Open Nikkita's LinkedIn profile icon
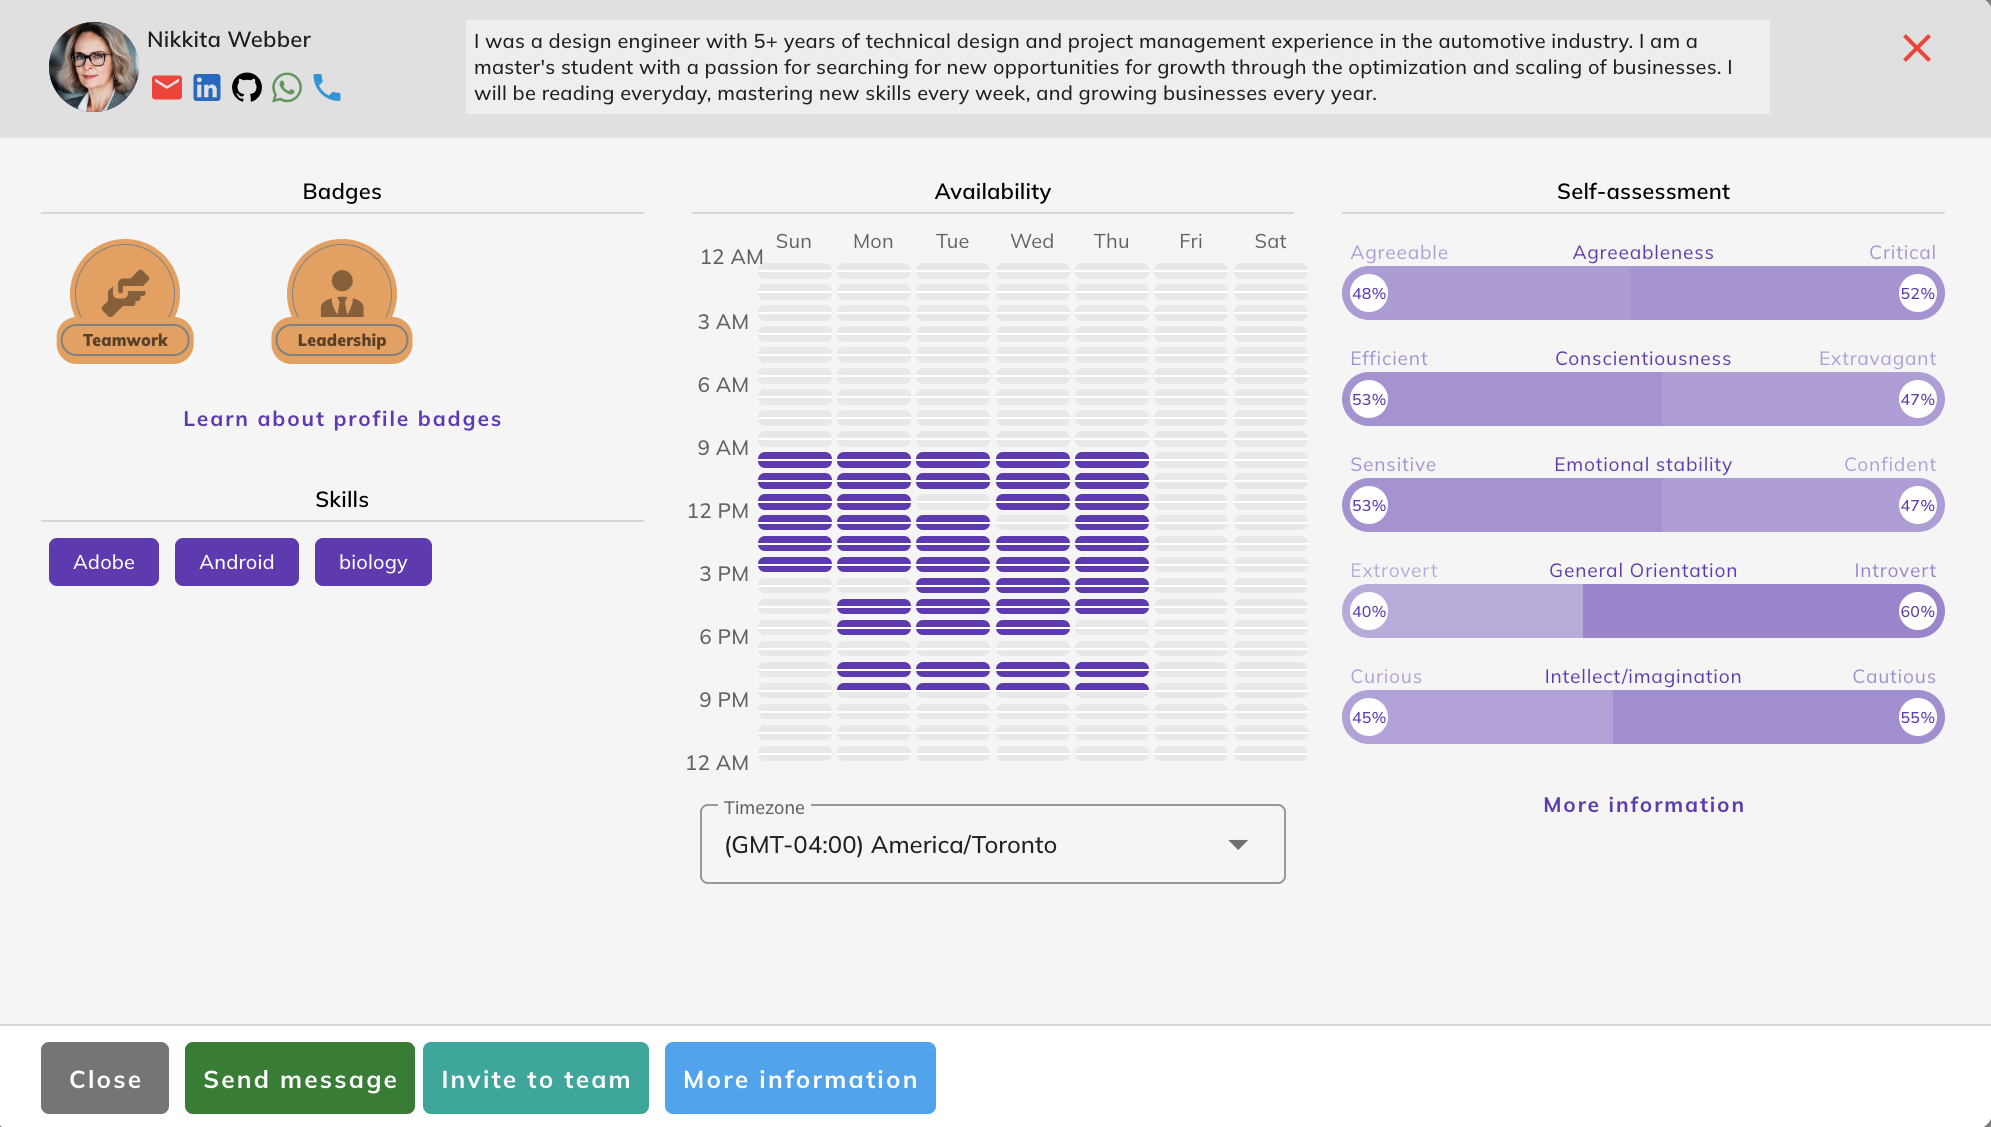 click(207, 88)
